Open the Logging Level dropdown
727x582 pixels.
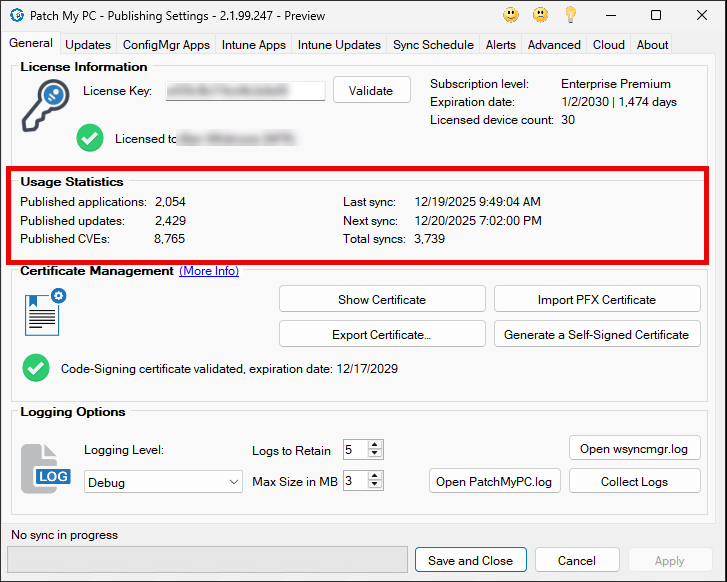coord(163,482)
